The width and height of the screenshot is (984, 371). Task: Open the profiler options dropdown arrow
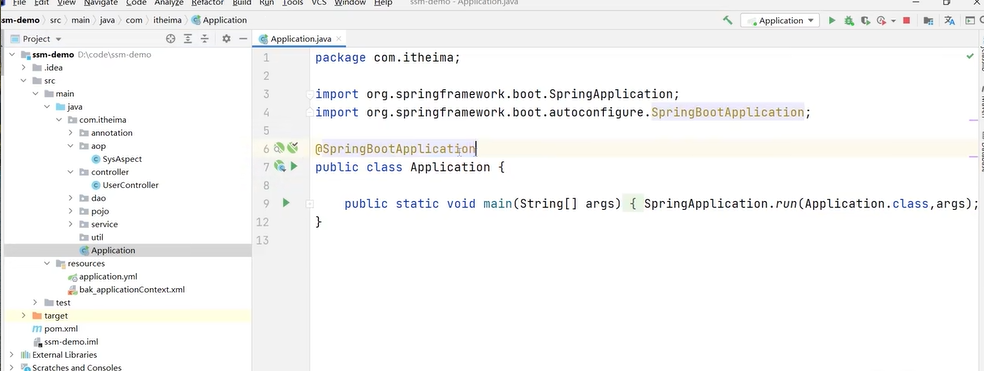(894, 21)
